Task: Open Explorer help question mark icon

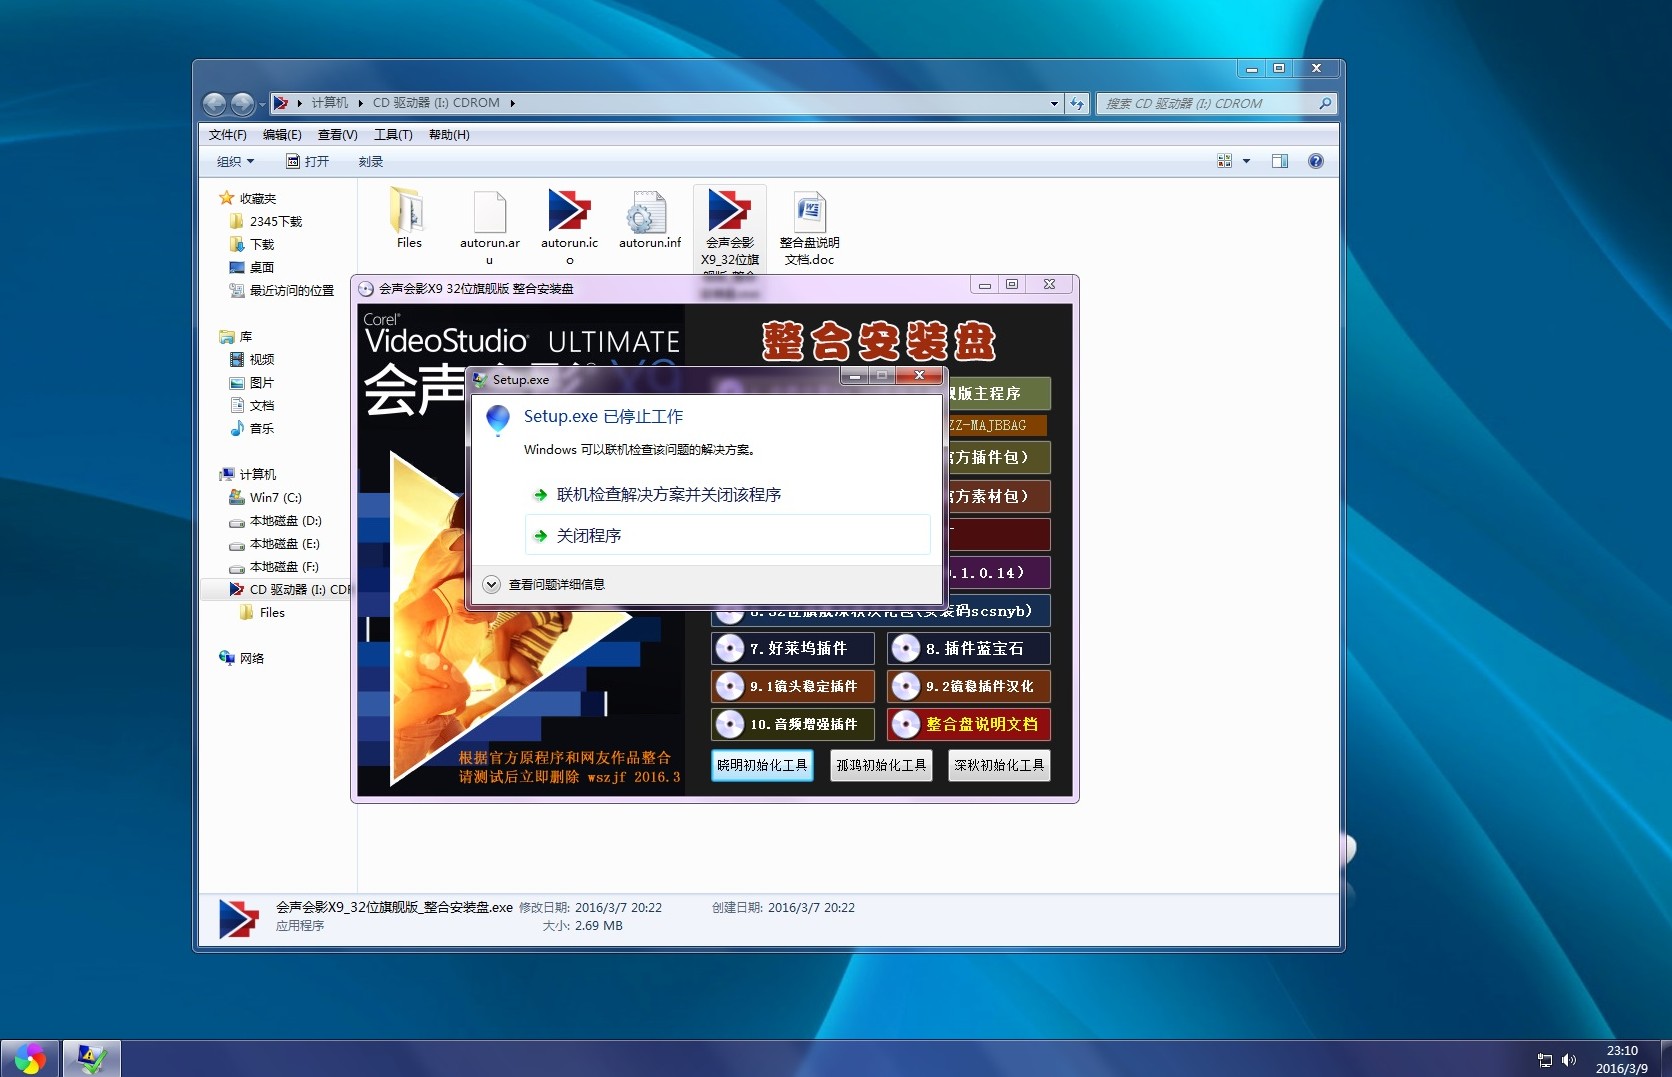Action: (1316, 161)
